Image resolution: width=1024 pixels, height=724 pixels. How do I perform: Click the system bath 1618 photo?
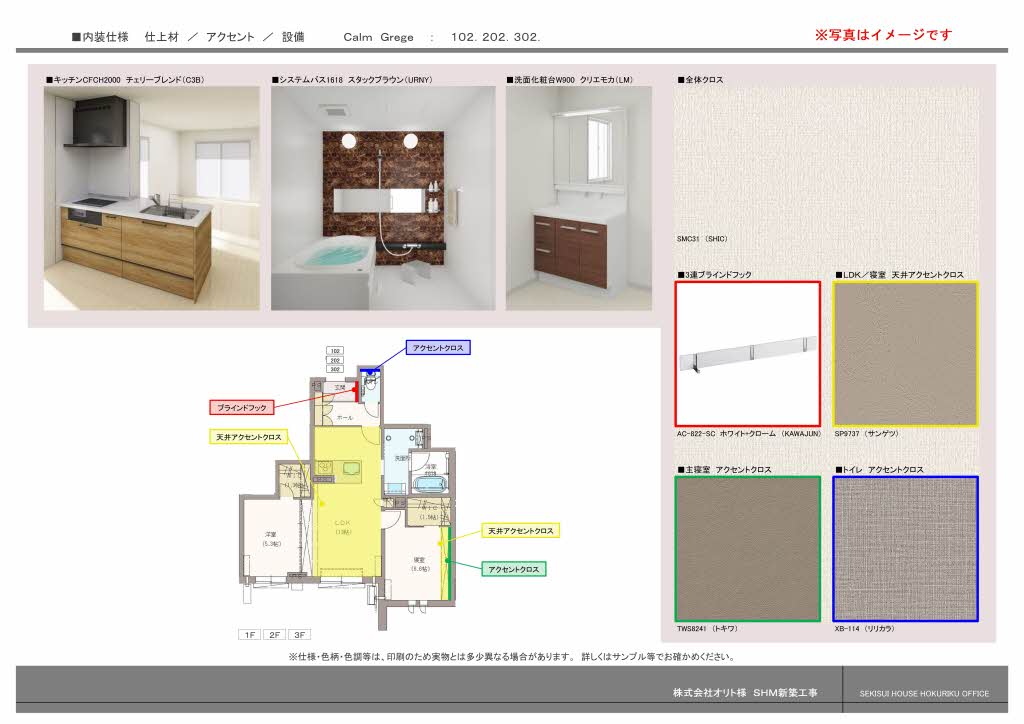point(383,197)
